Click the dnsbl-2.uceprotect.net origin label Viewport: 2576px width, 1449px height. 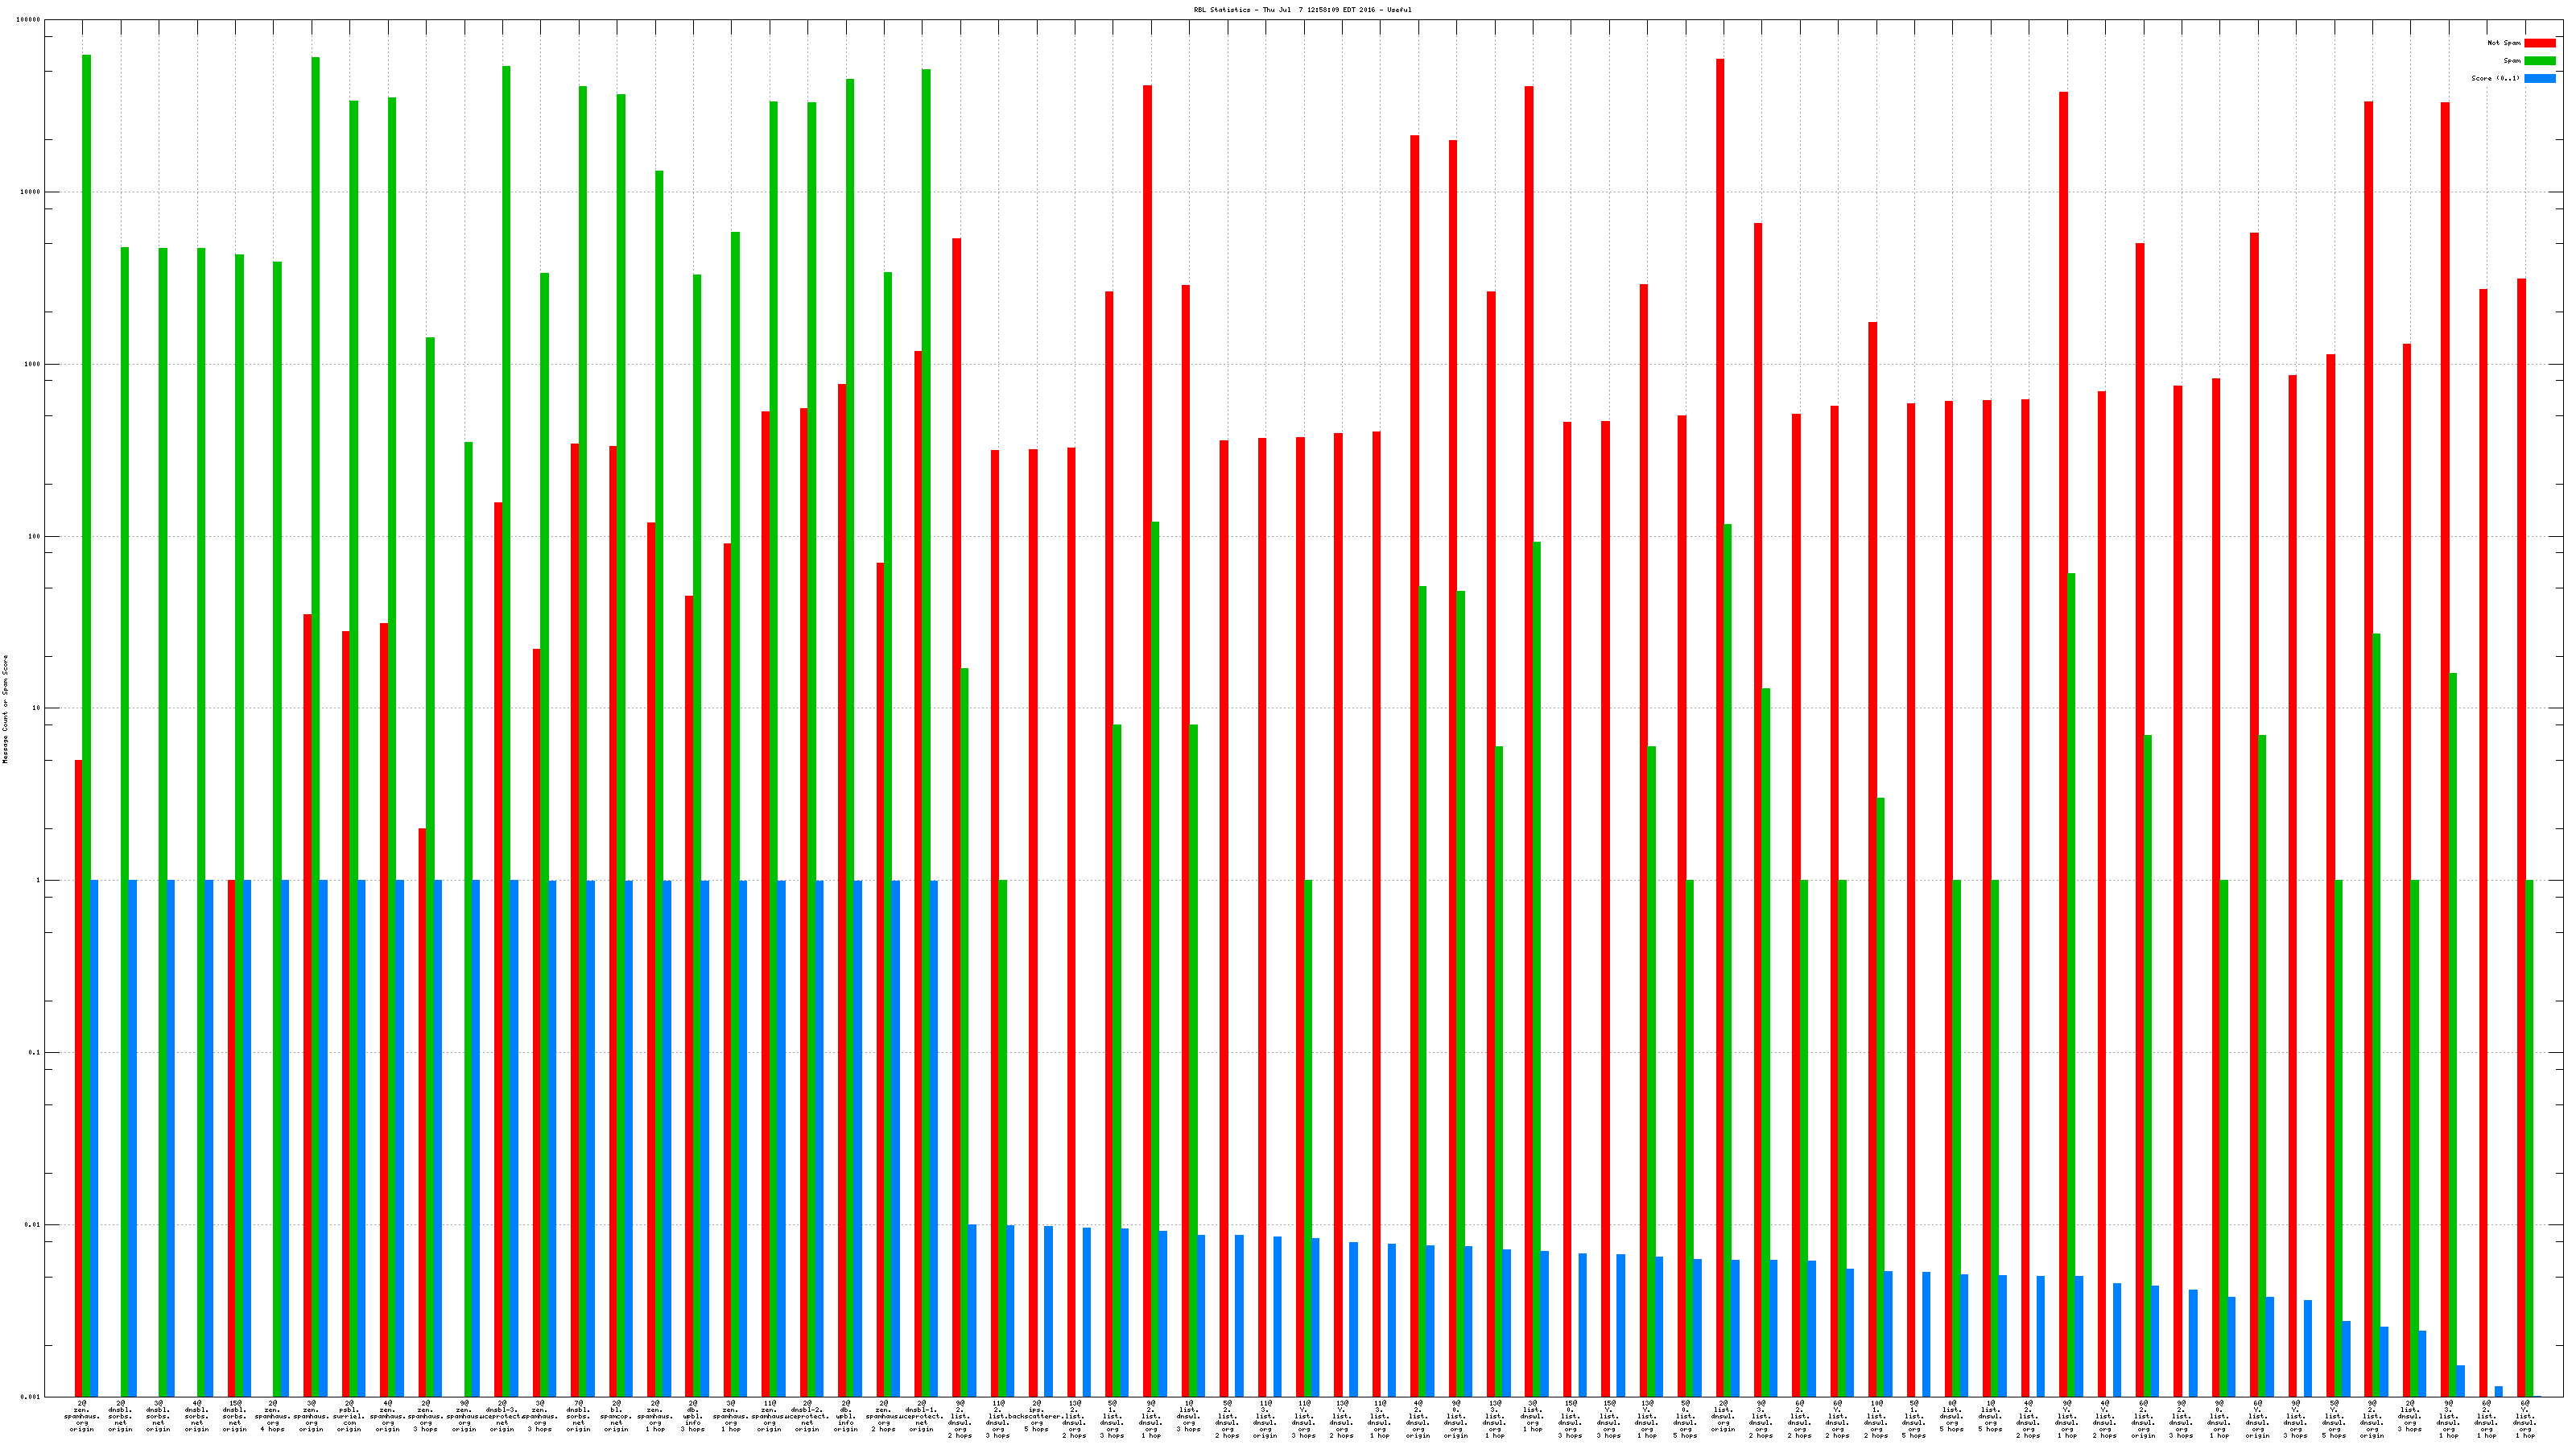click(807, 1416)
